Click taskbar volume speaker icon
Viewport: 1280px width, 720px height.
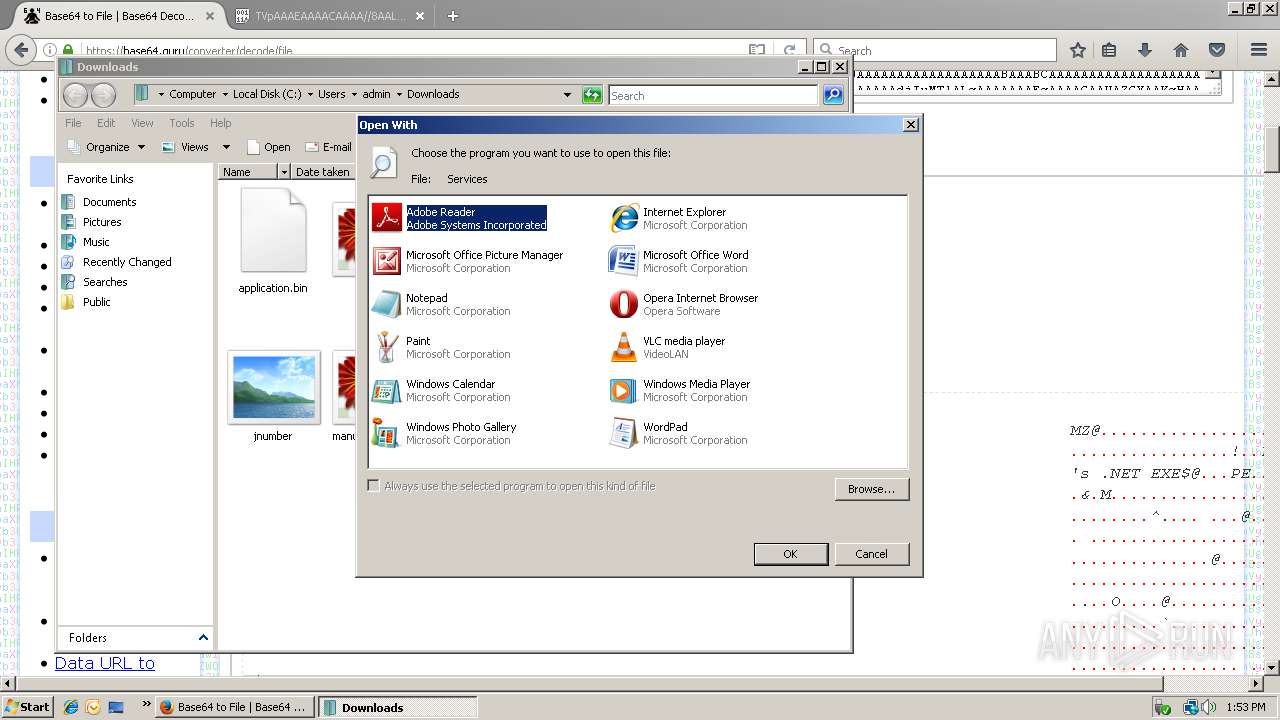[1211, 707]
